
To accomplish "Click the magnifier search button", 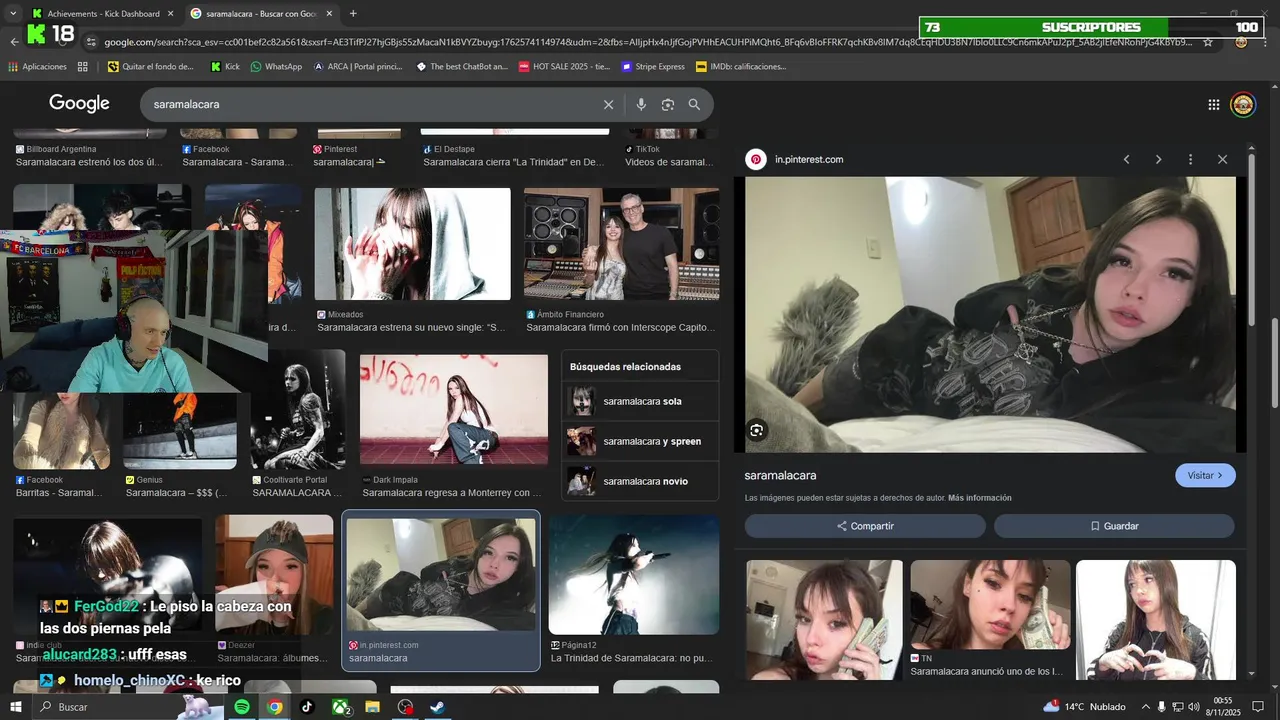I will tap(694, 104).
